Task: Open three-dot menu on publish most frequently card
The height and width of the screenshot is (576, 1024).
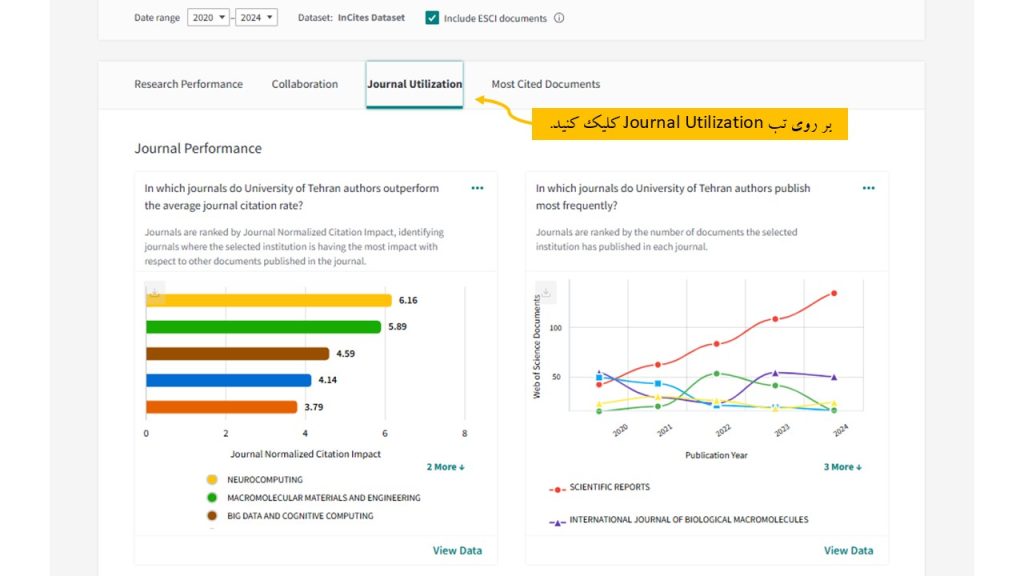Action: click(868, 188)
